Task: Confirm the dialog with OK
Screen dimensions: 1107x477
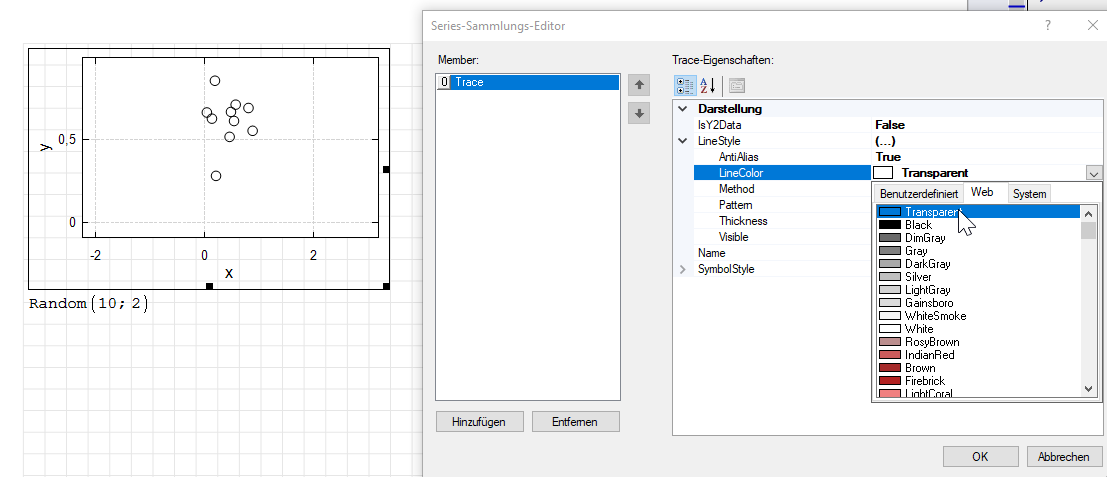Action: 980,456
